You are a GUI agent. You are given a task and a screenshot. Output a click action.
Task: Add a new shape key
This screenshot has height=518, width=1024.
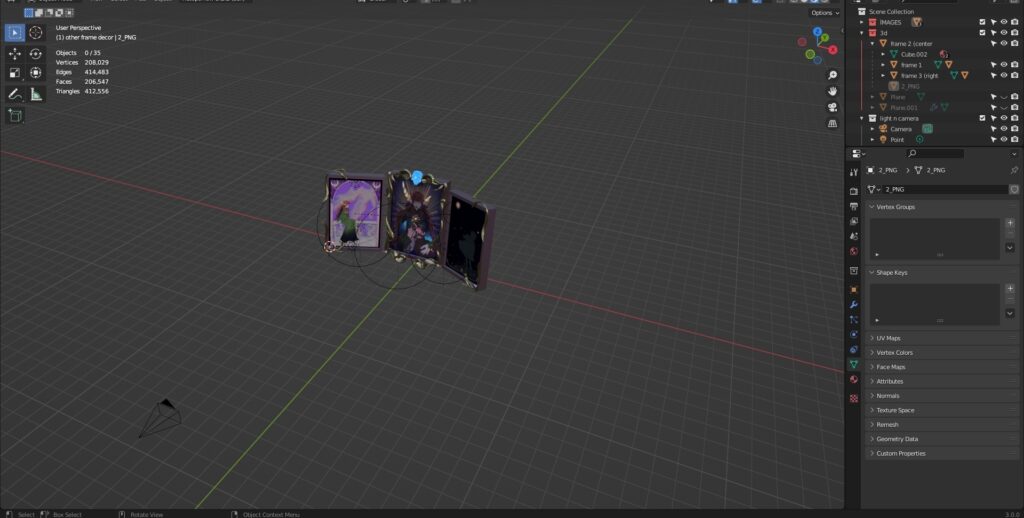pos(1010,288)
